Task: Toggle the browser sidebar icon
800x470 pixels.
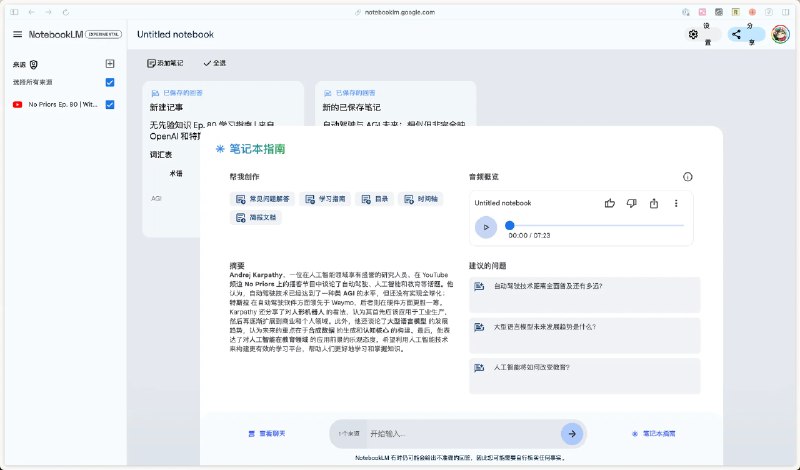Action: (x=14, y=12)
